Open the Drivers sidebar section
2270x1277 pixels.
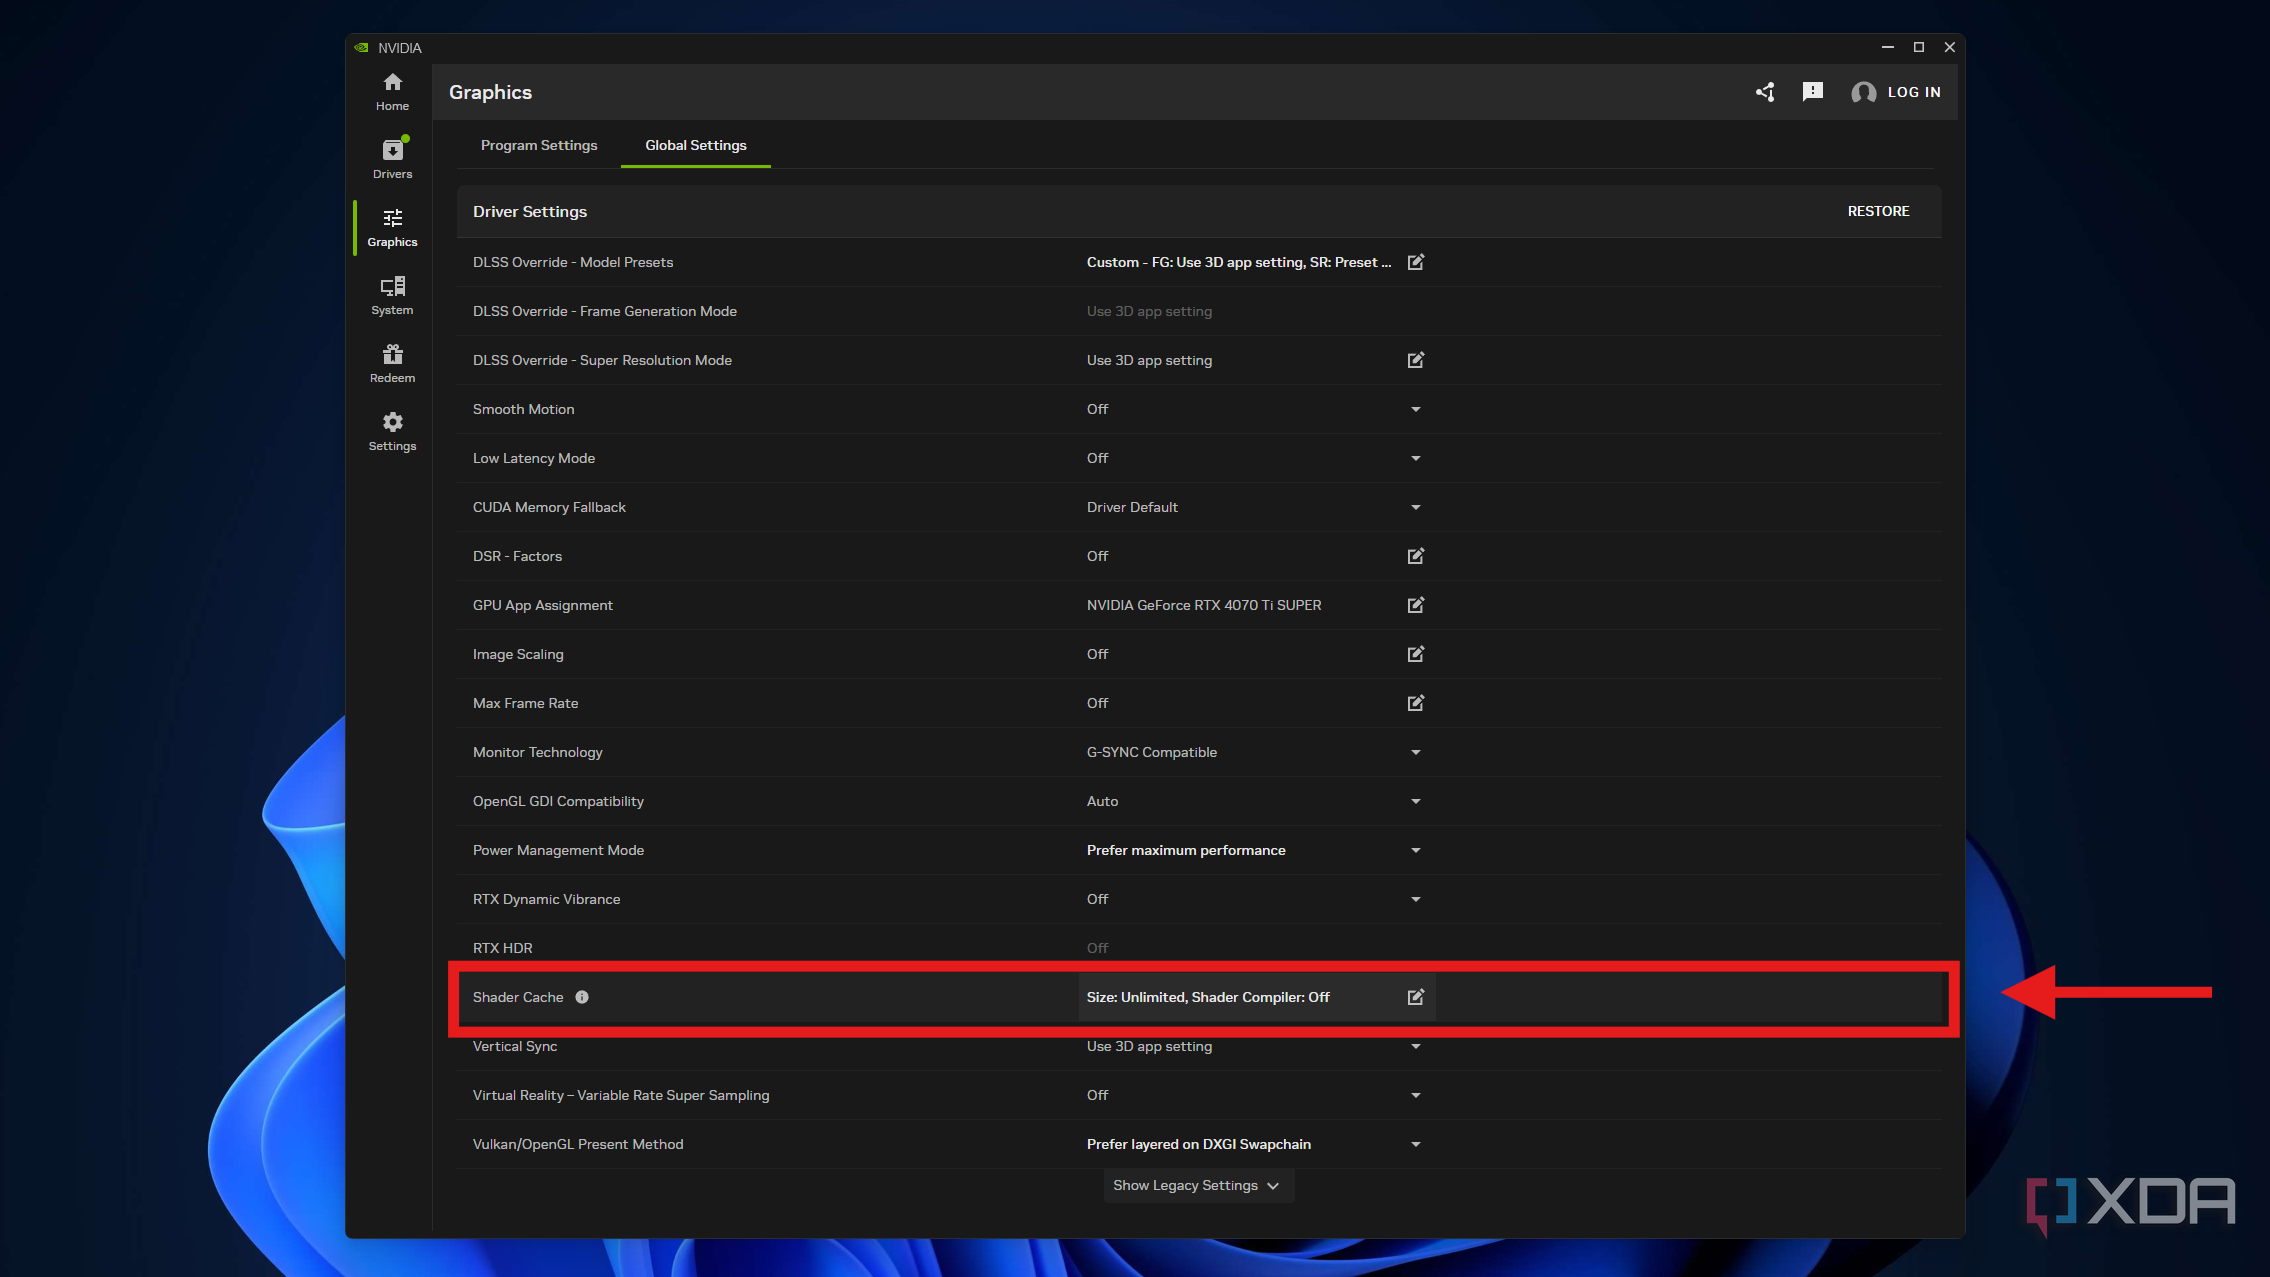(392, 160)
